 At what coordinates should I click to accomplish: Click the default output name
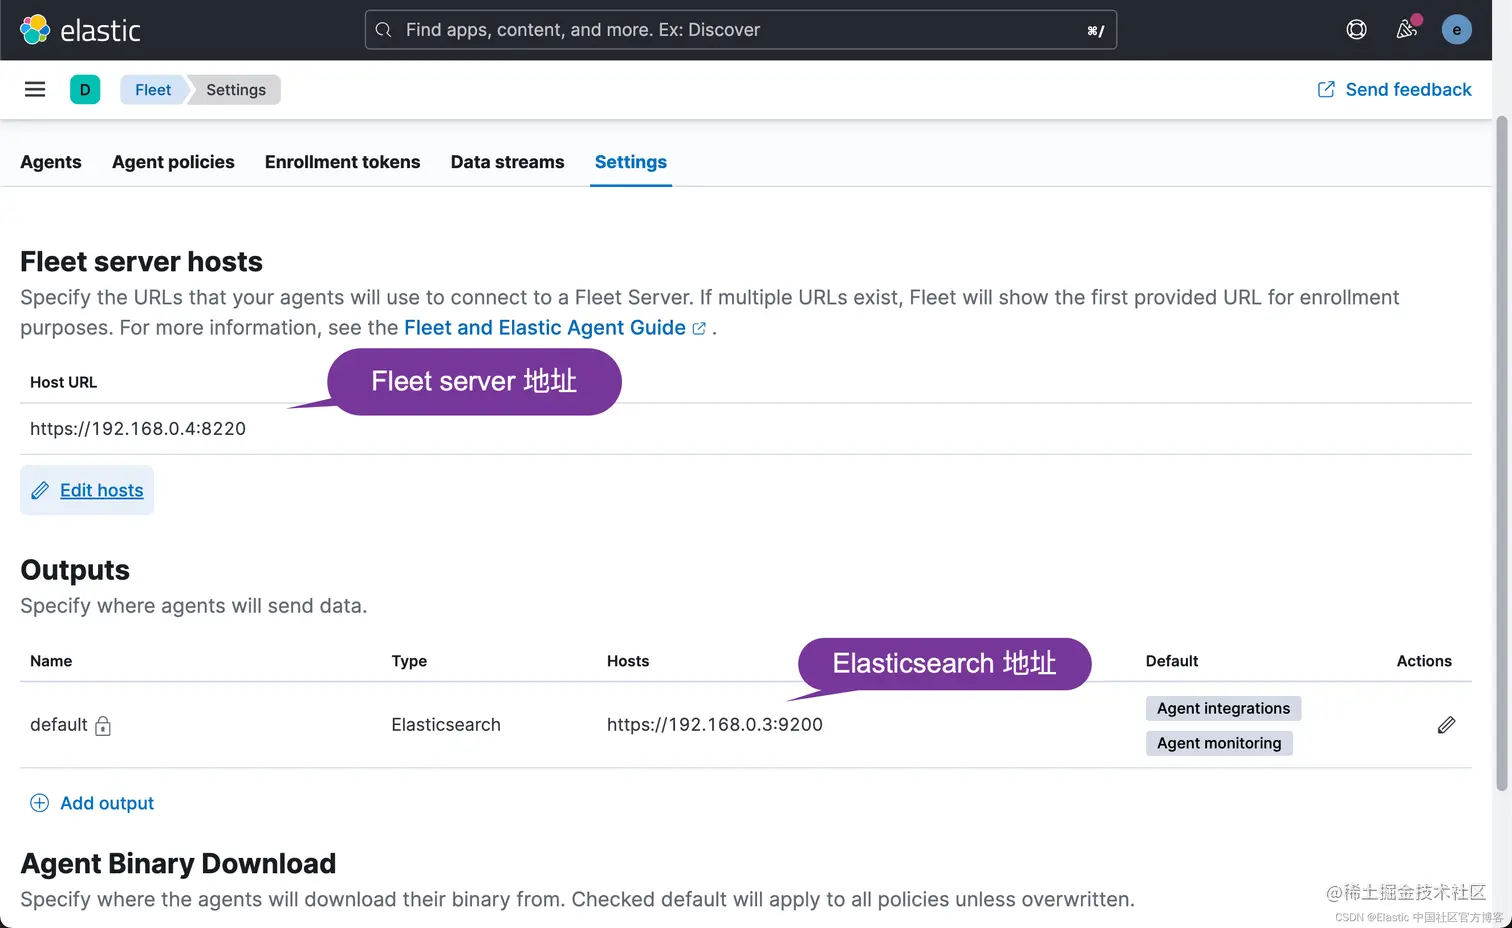(x=59, y=725)
